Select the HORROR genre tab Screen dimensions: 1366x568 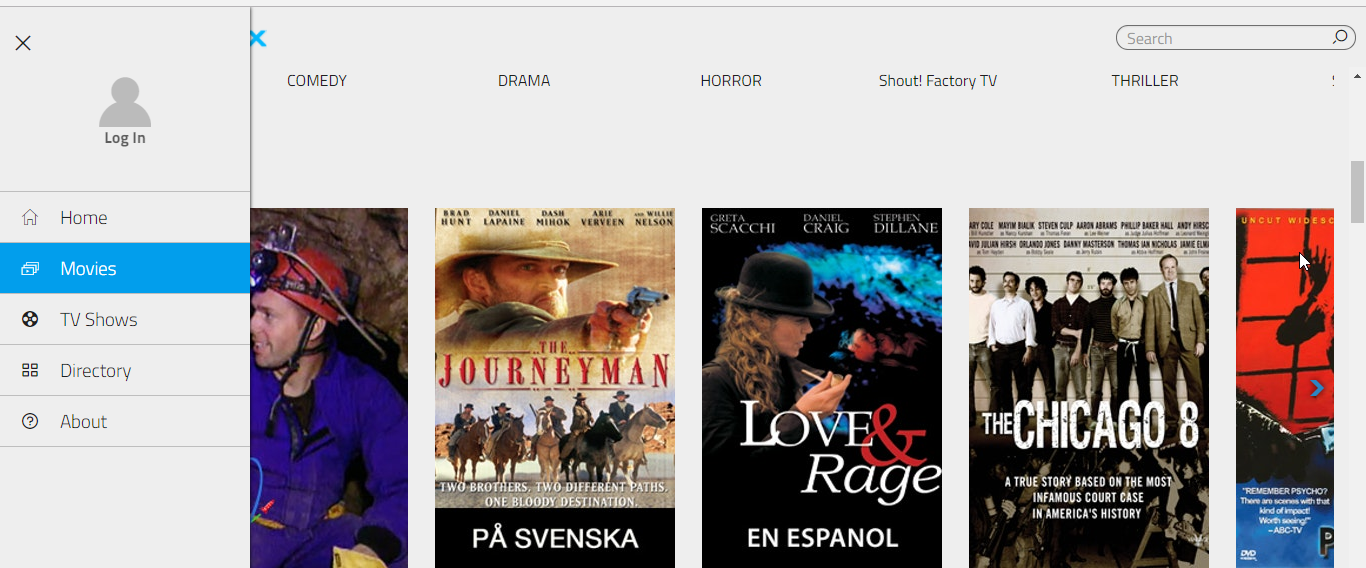[731, 81]
